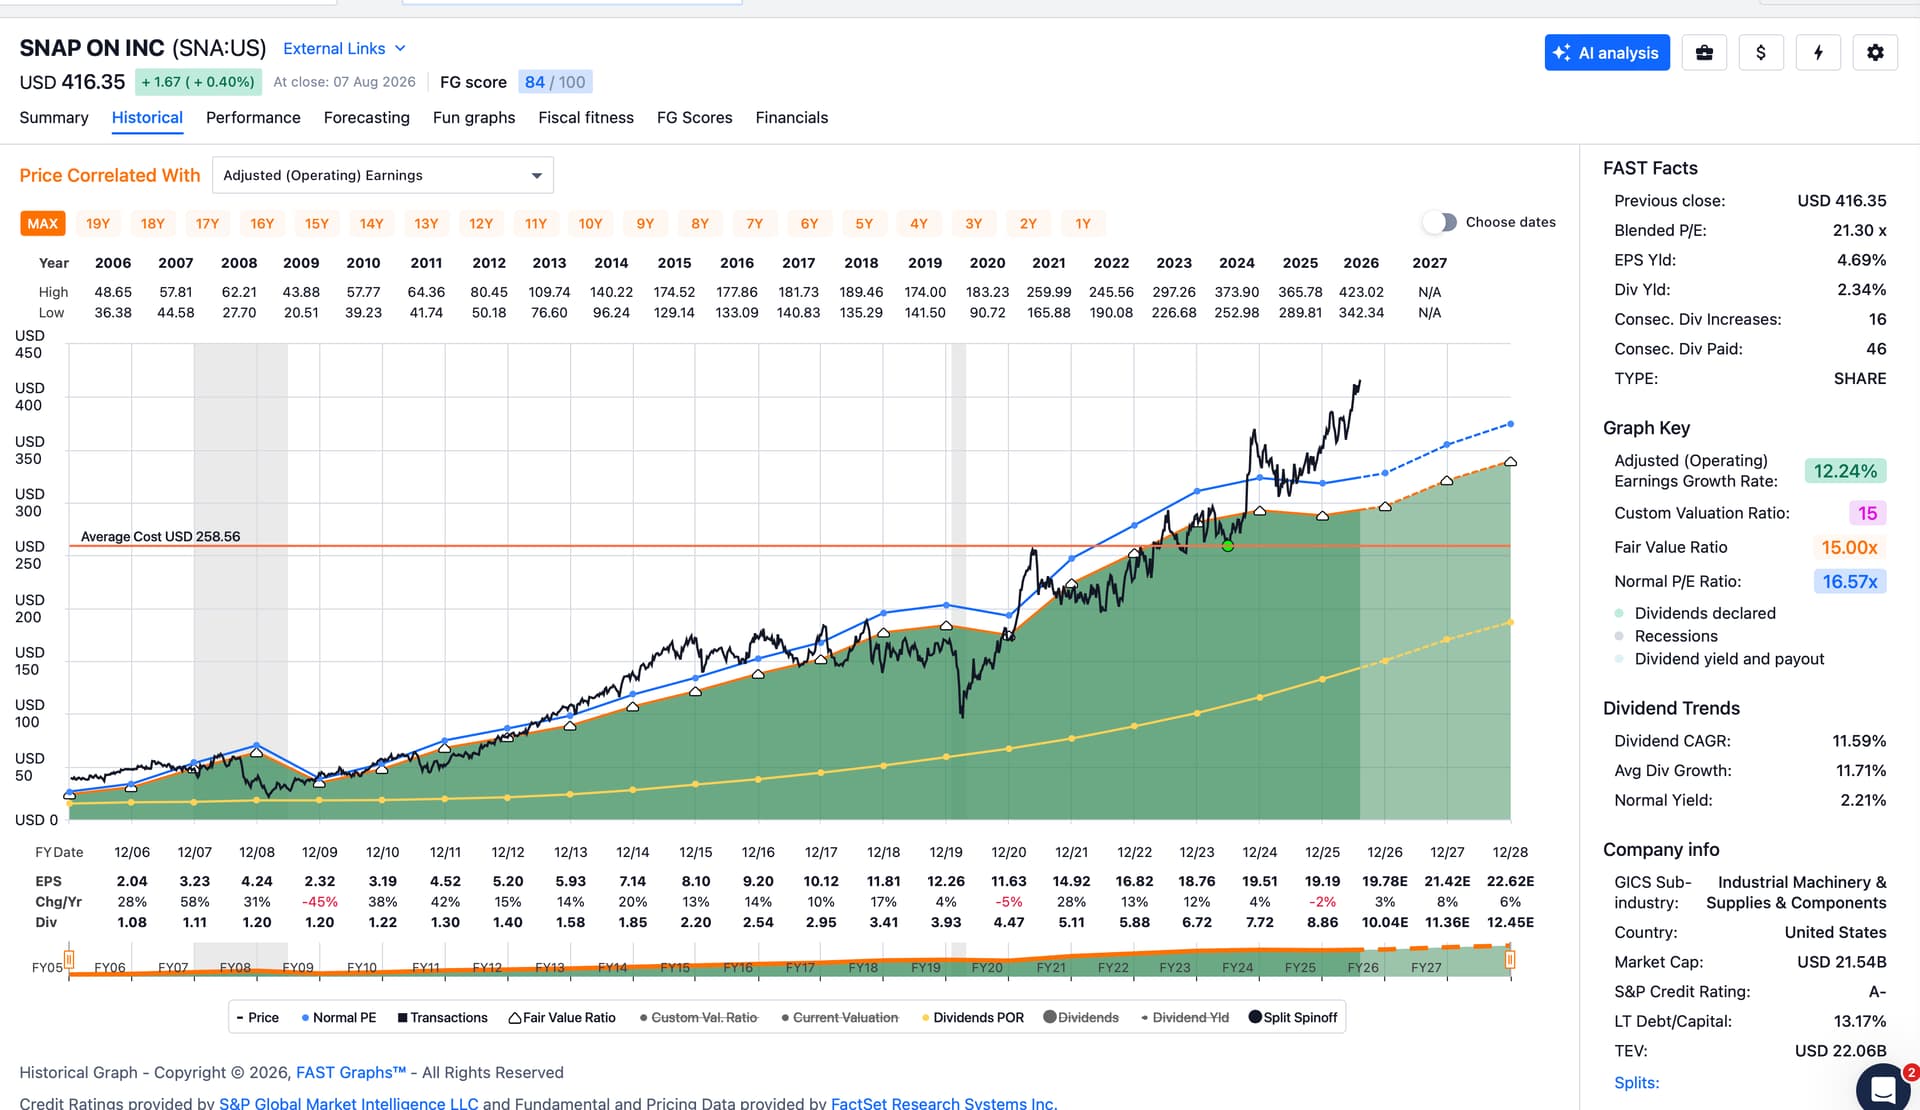Click Dividend yield and payout key item
This screenshot has height=1110, width=1920.
1719,659
